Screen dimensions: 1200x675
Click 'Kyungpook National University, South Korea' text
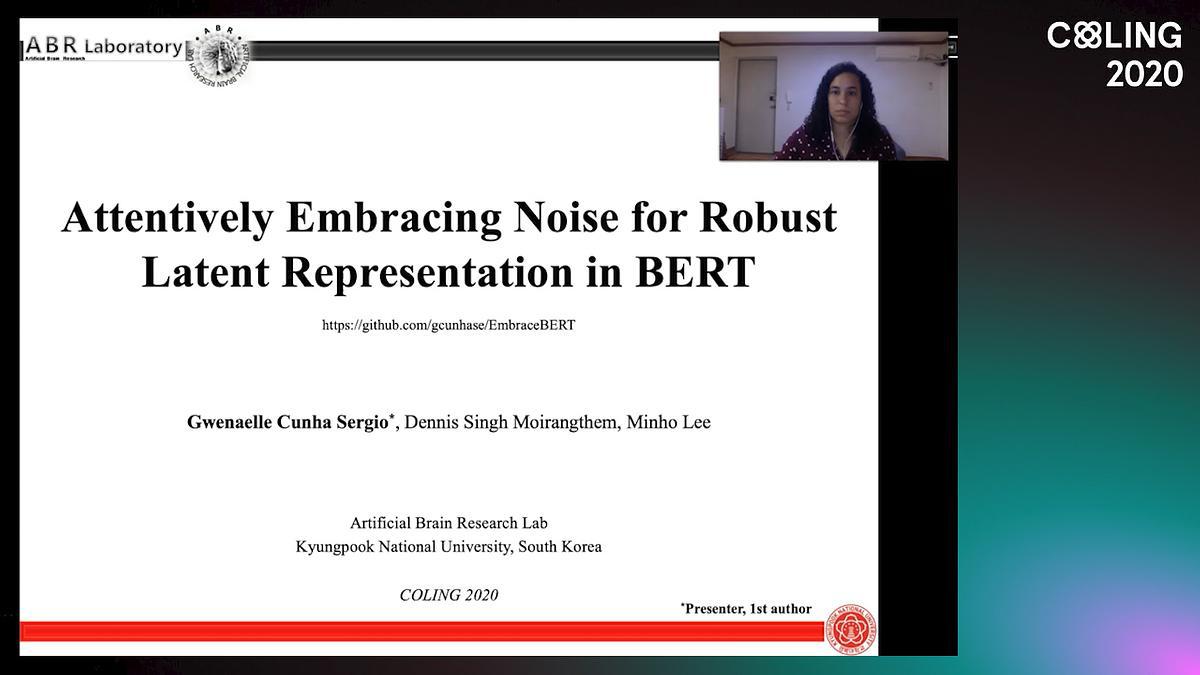[x=449, y=547]
